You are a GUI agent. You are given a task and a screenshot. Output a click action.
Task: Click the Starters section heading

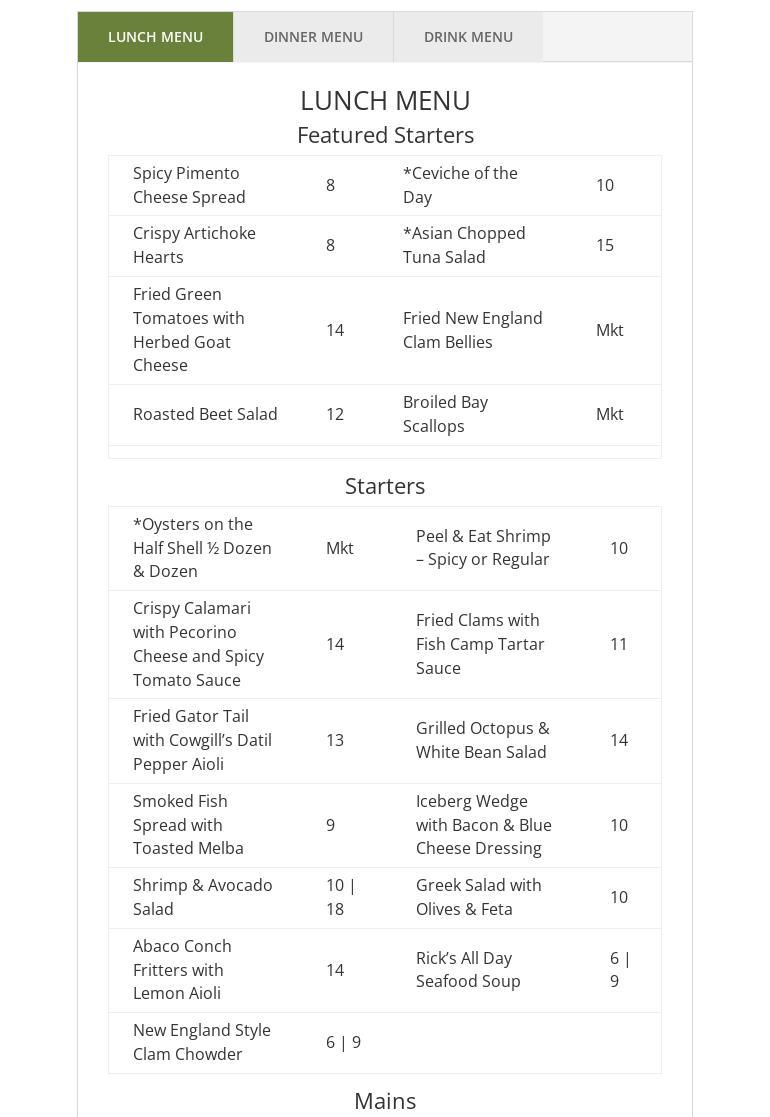(385, 486)
